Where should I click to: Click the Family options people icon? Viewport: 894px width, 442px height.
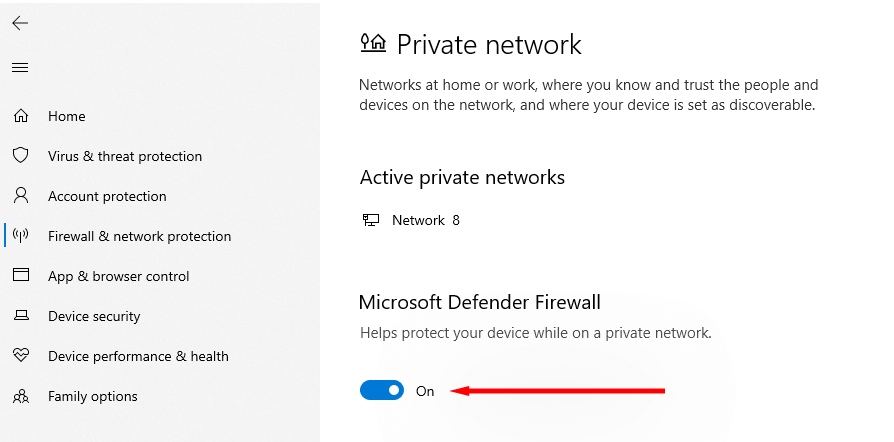point(20,396)
